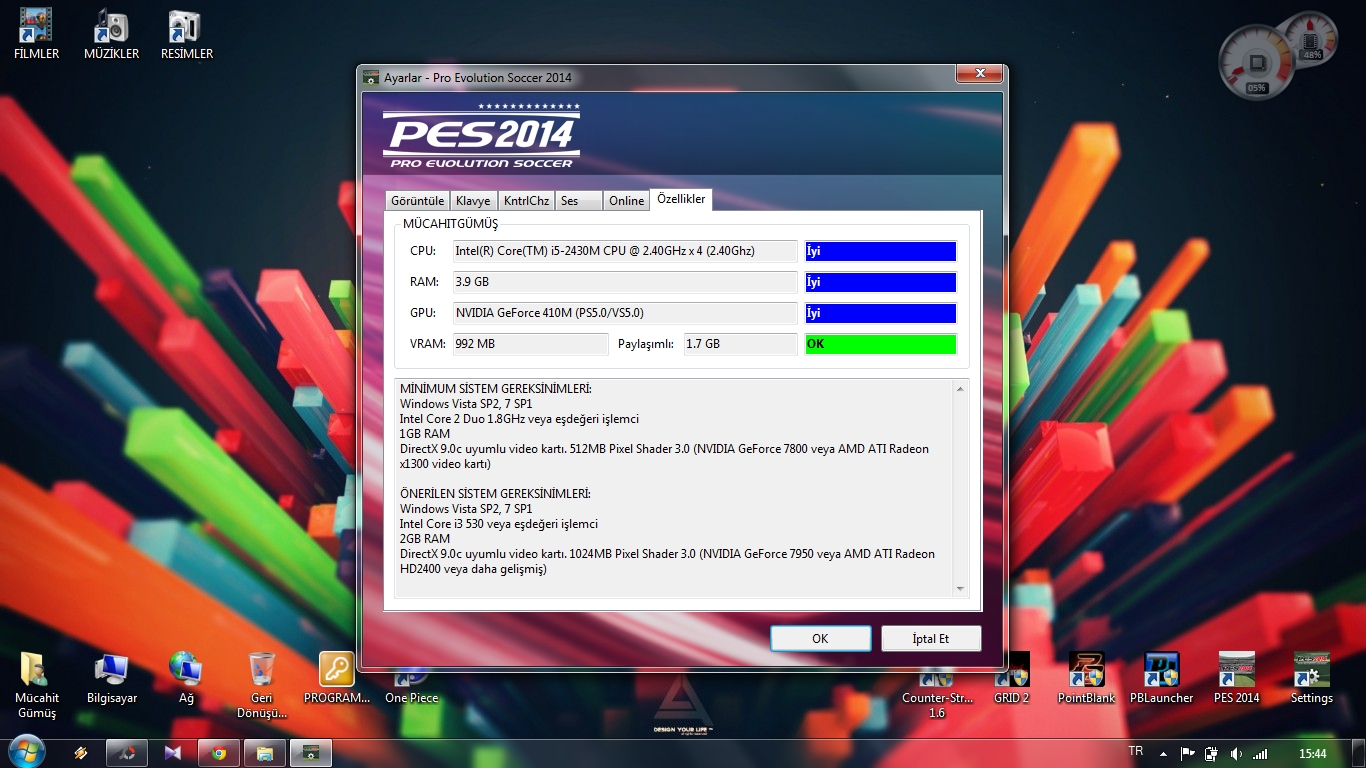Open Google Chrome from the taskbar
The image size is (1366, 768).
click(219, 753)
